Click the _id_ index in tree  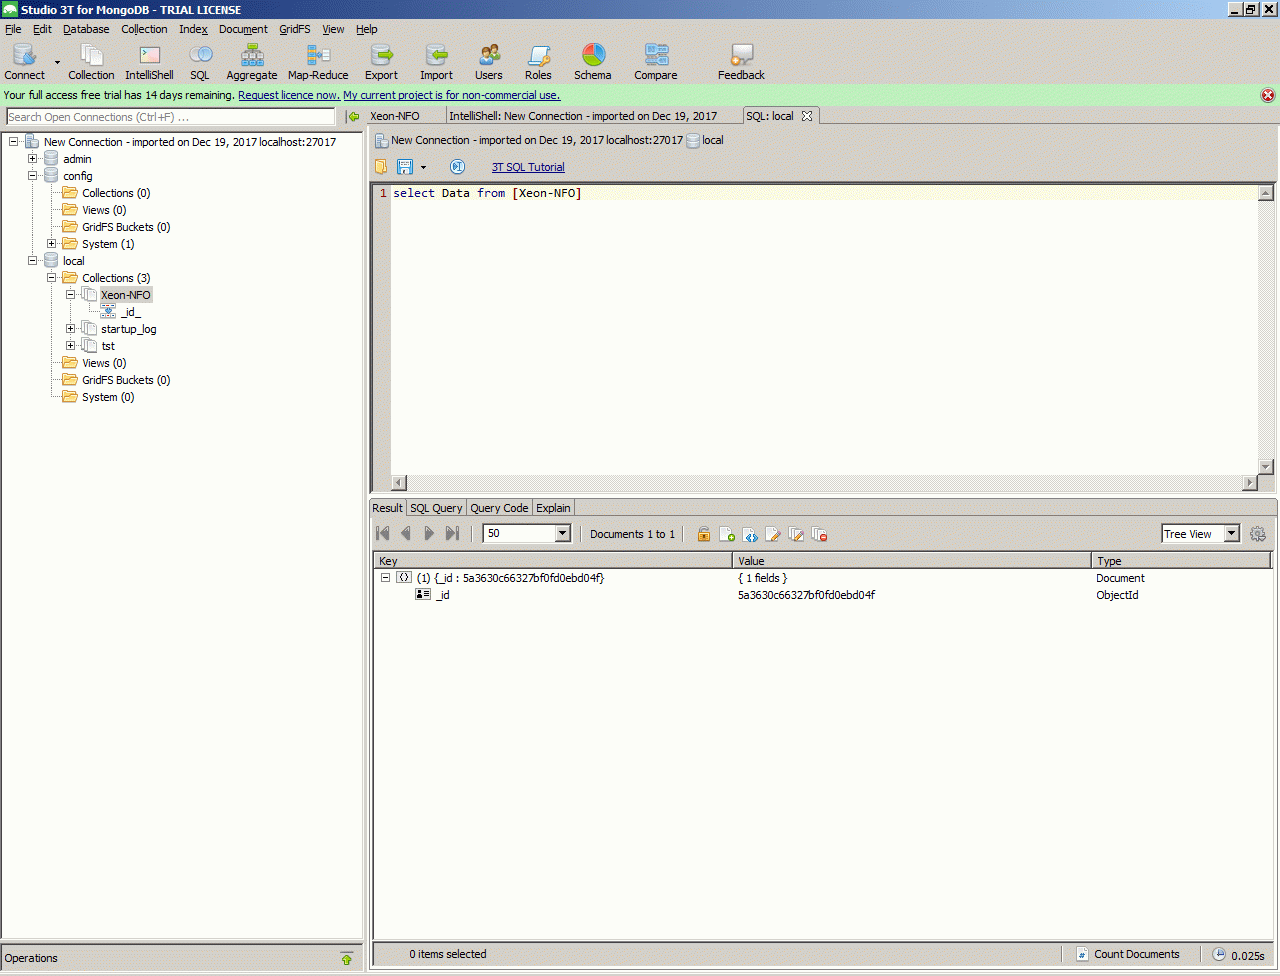(130, 312)
